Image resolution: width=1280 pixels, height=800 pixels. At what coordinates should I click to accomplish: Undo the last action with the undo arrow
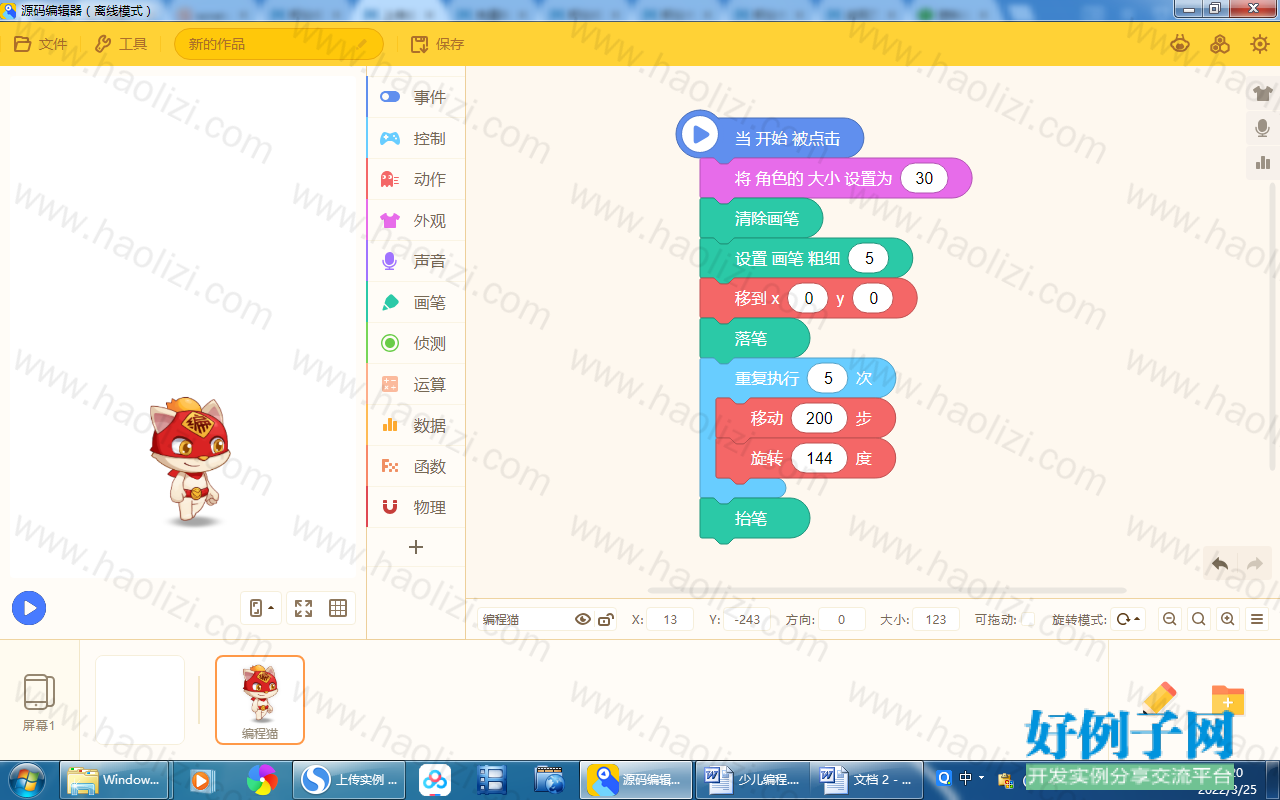coord(1220,564)
